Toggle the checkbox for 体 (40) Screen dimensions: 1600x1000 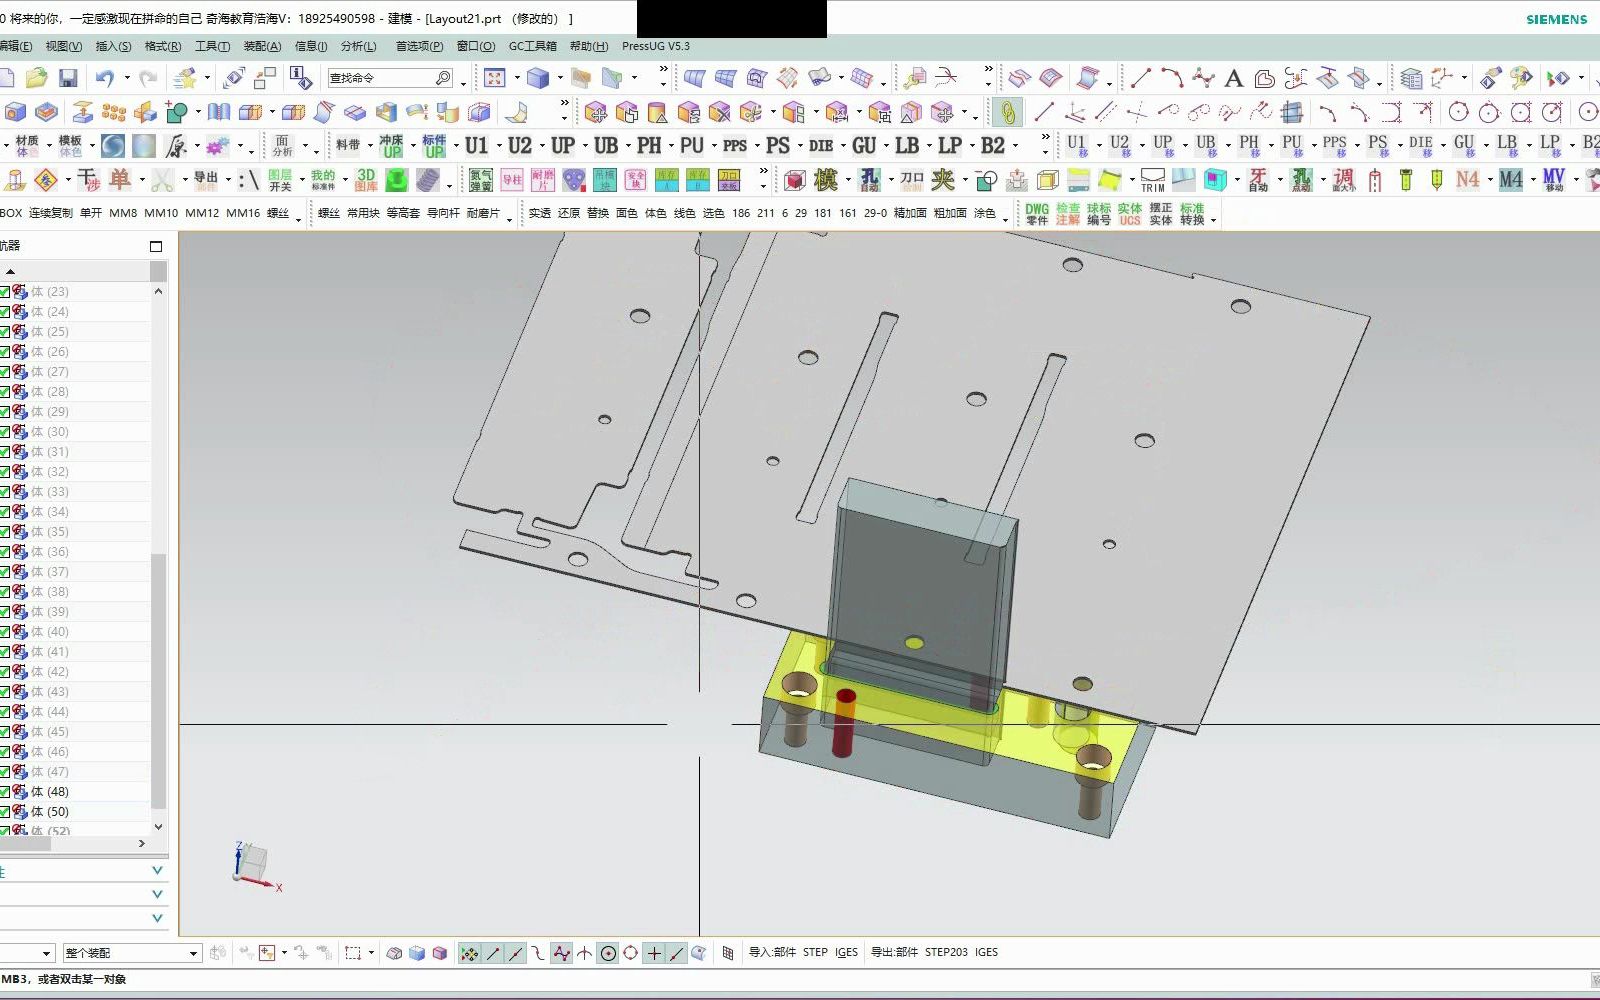[5, 632]
